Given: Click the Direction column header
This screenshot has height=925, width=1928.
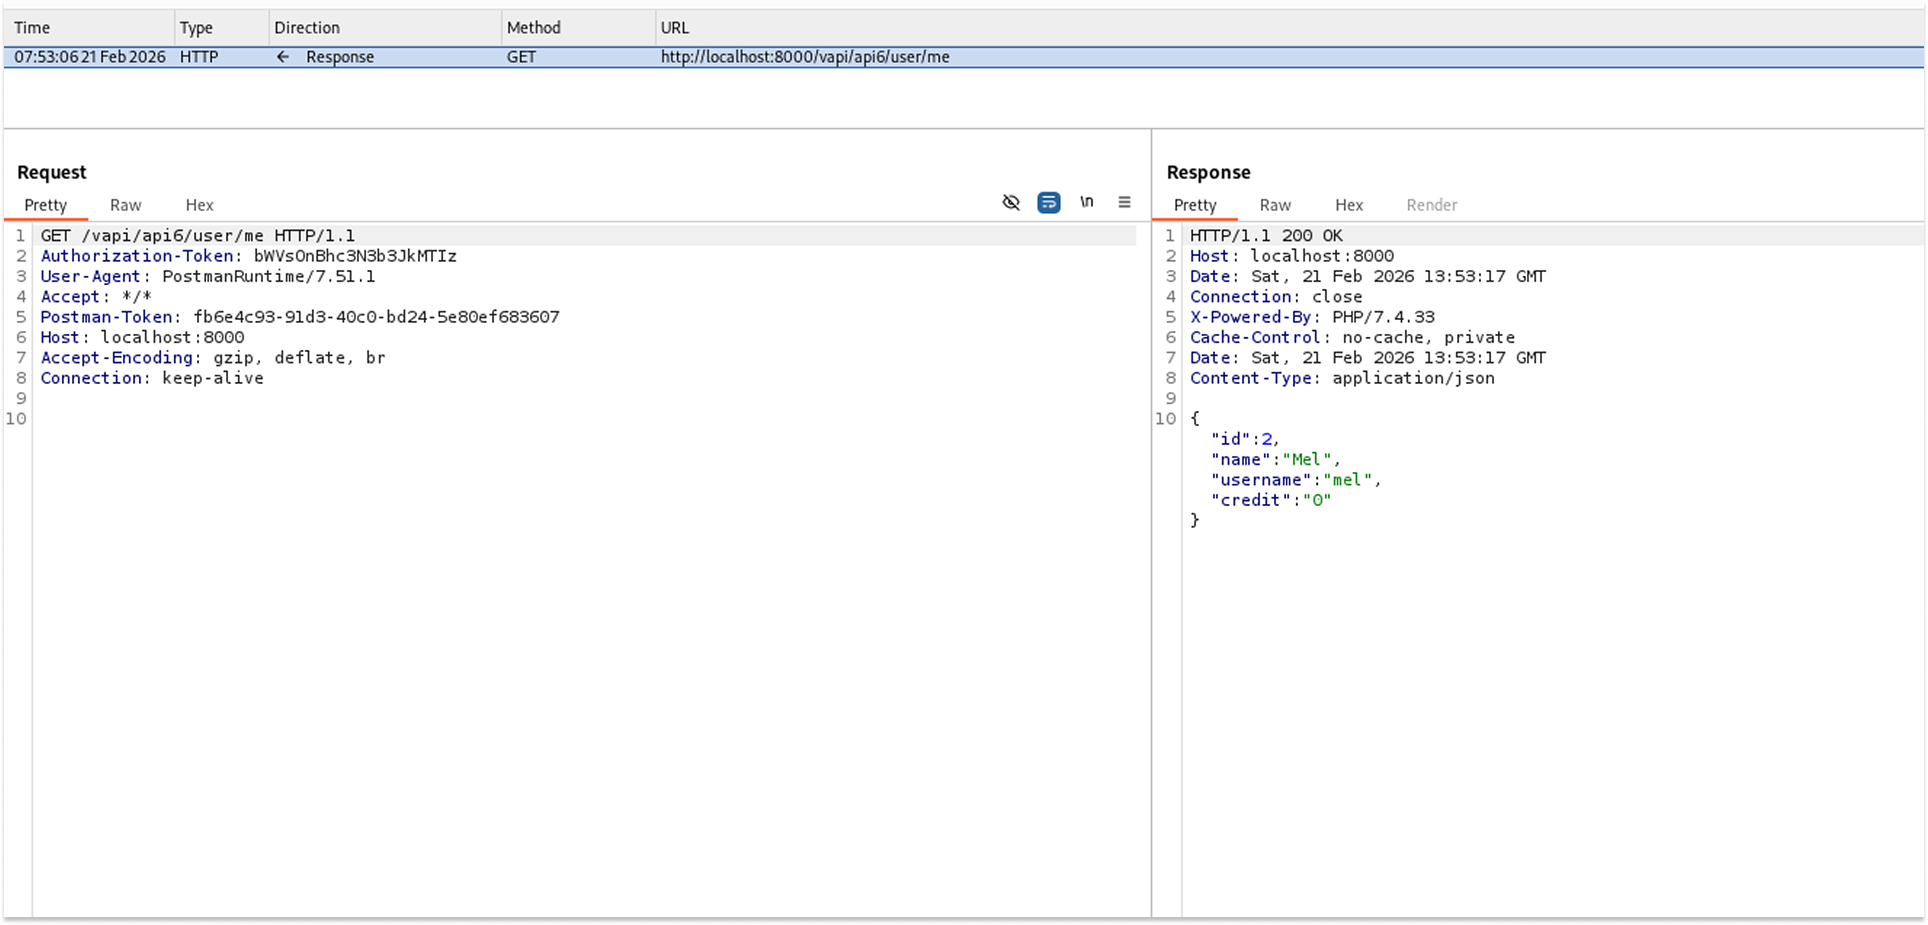Looking at the screenshot, I should pyautogui.click(x=307, y=28).
